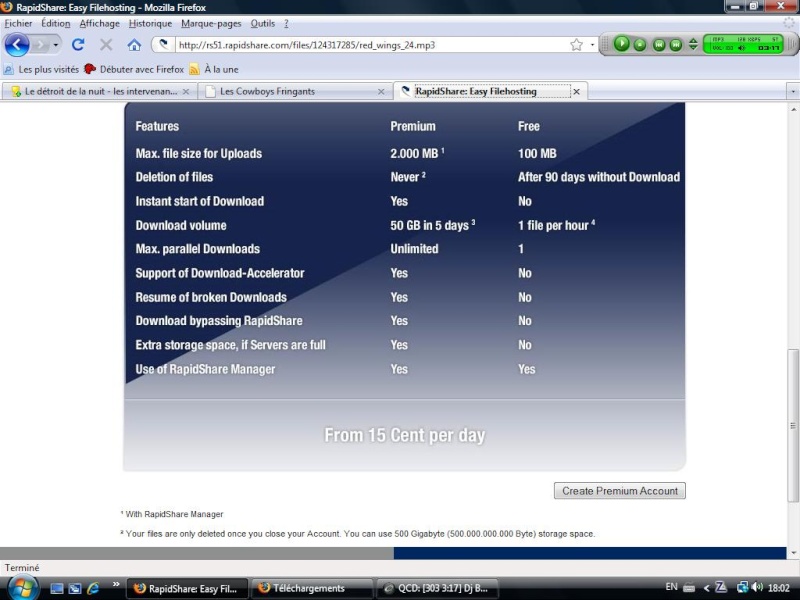This screenshot has width=800, height=600.
Task: Click the Unlimited parallel downloads value
Action: pyautogui.click(x=414, y=249)
